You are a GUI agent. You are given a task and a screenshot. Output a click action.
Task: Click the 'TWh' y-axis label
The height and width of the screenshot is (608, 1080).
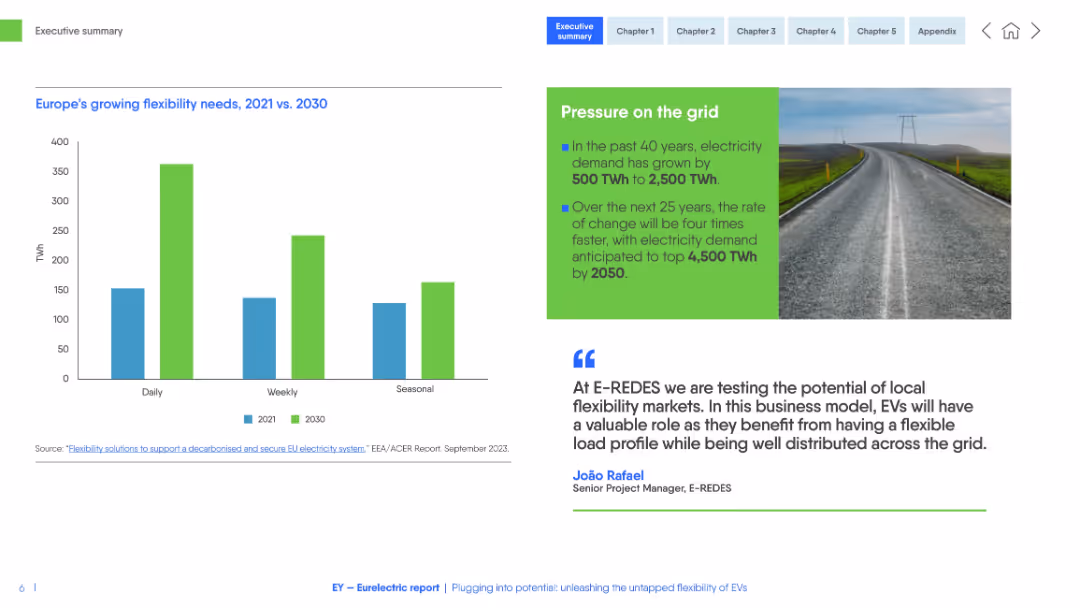pos(40,253)
